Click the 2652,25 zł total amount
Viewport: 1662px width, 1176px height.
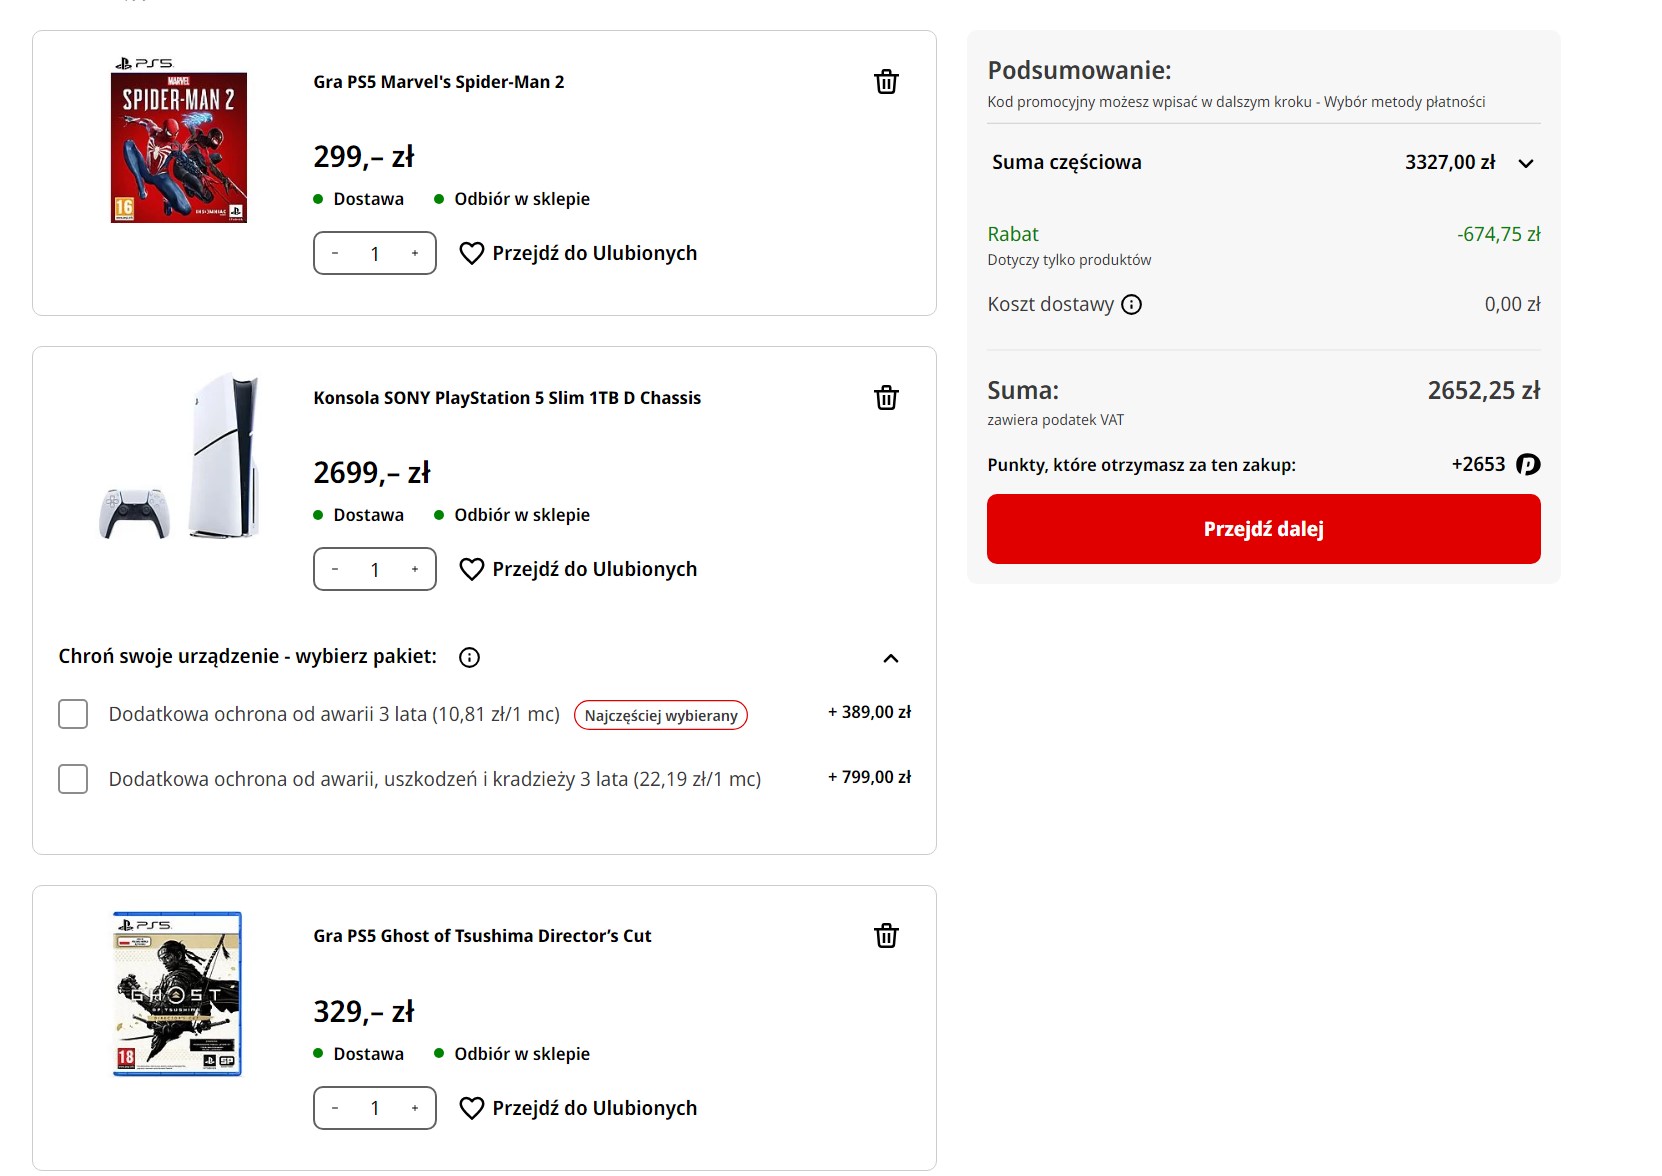coord(1484,390)
